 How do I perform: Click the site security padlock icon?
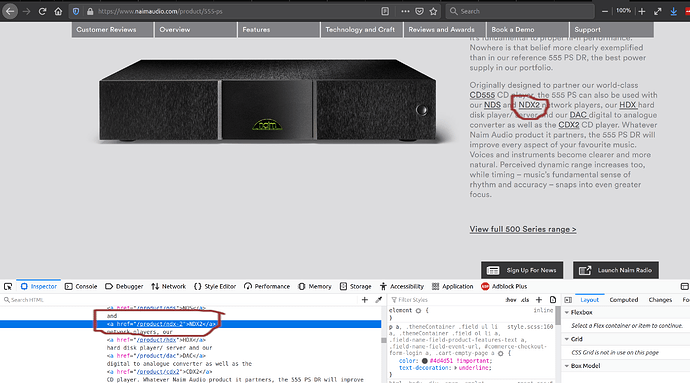click(90, 11)
